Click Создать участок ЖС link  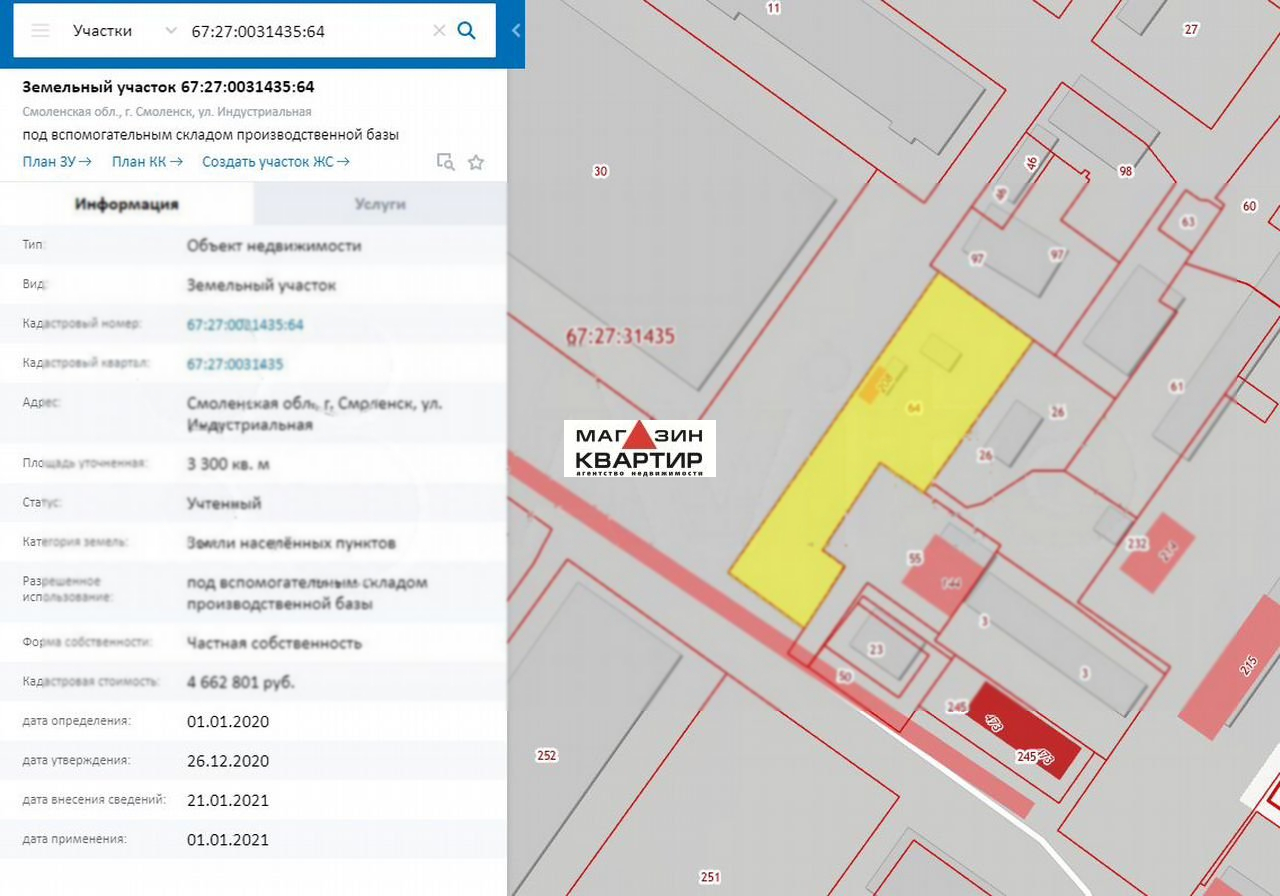[x=276, y=161]
